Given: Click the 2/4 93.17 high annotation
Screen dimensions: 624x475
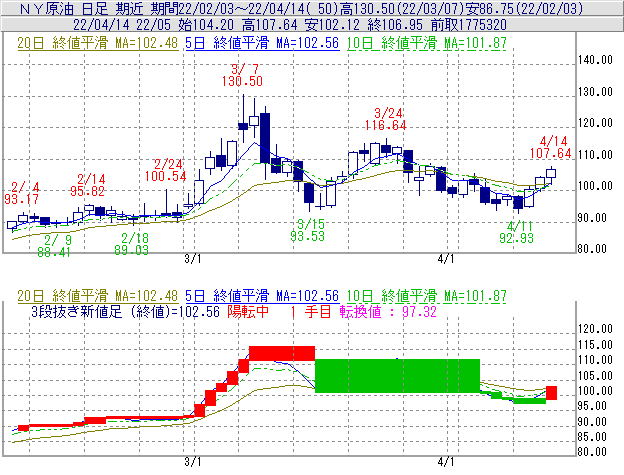Looking at the screenshot, I should (x=22, y=193).
